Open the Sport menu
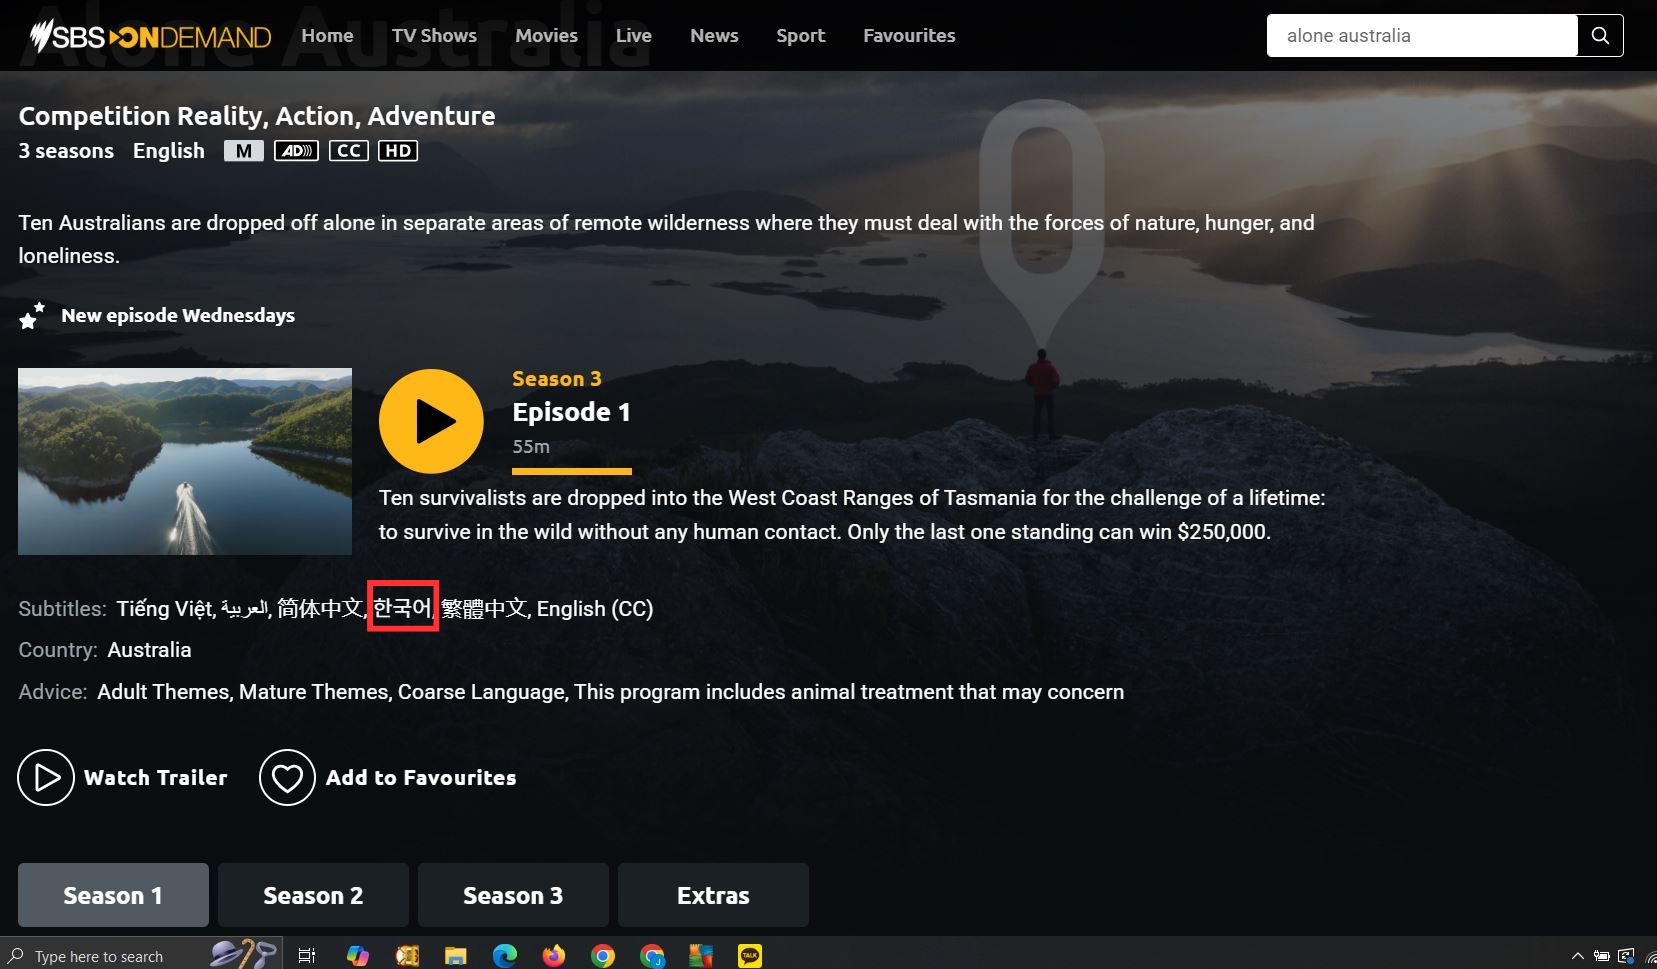The height and width of the screenshot is (969, 1657). (x=801, y=36)
